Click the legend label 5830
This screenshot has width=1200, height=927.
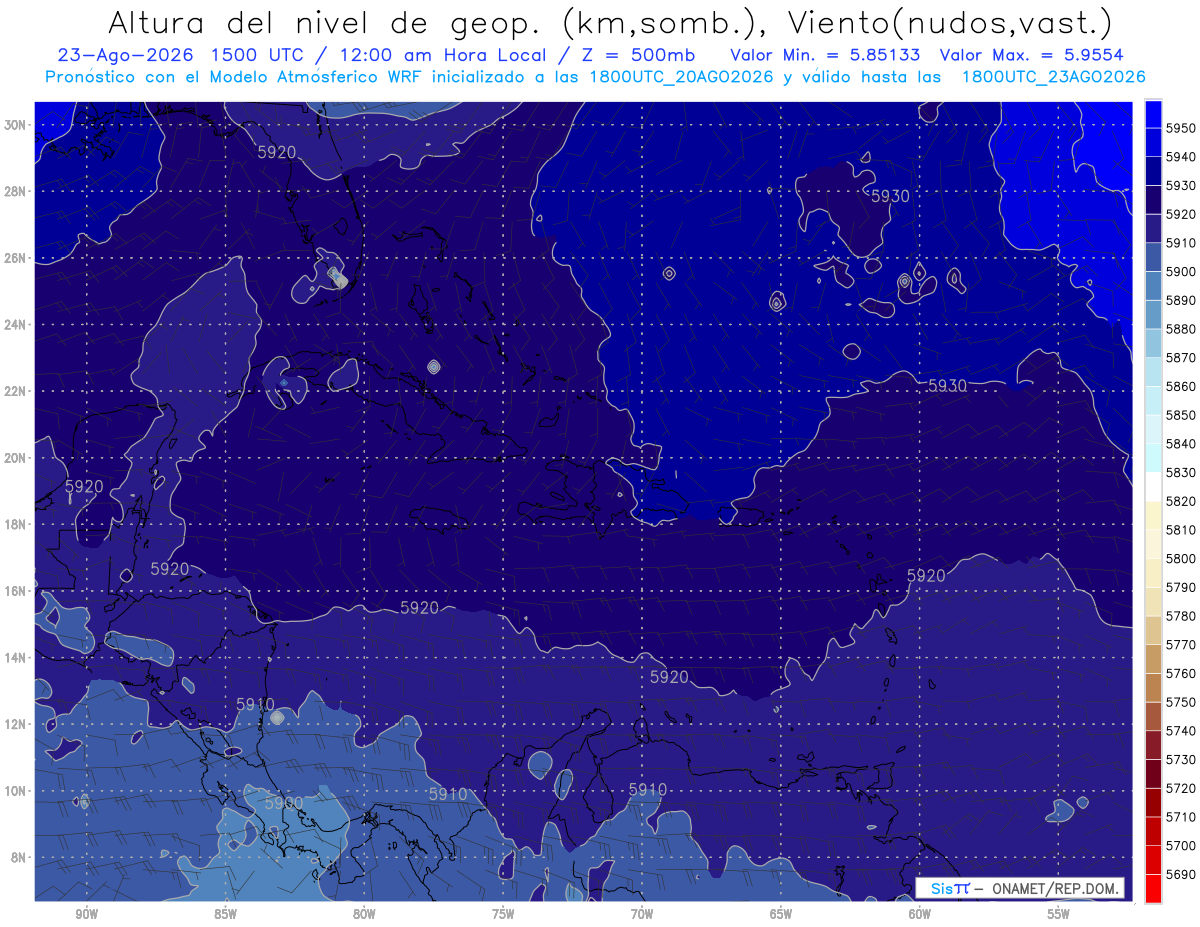pos(1180,472)
